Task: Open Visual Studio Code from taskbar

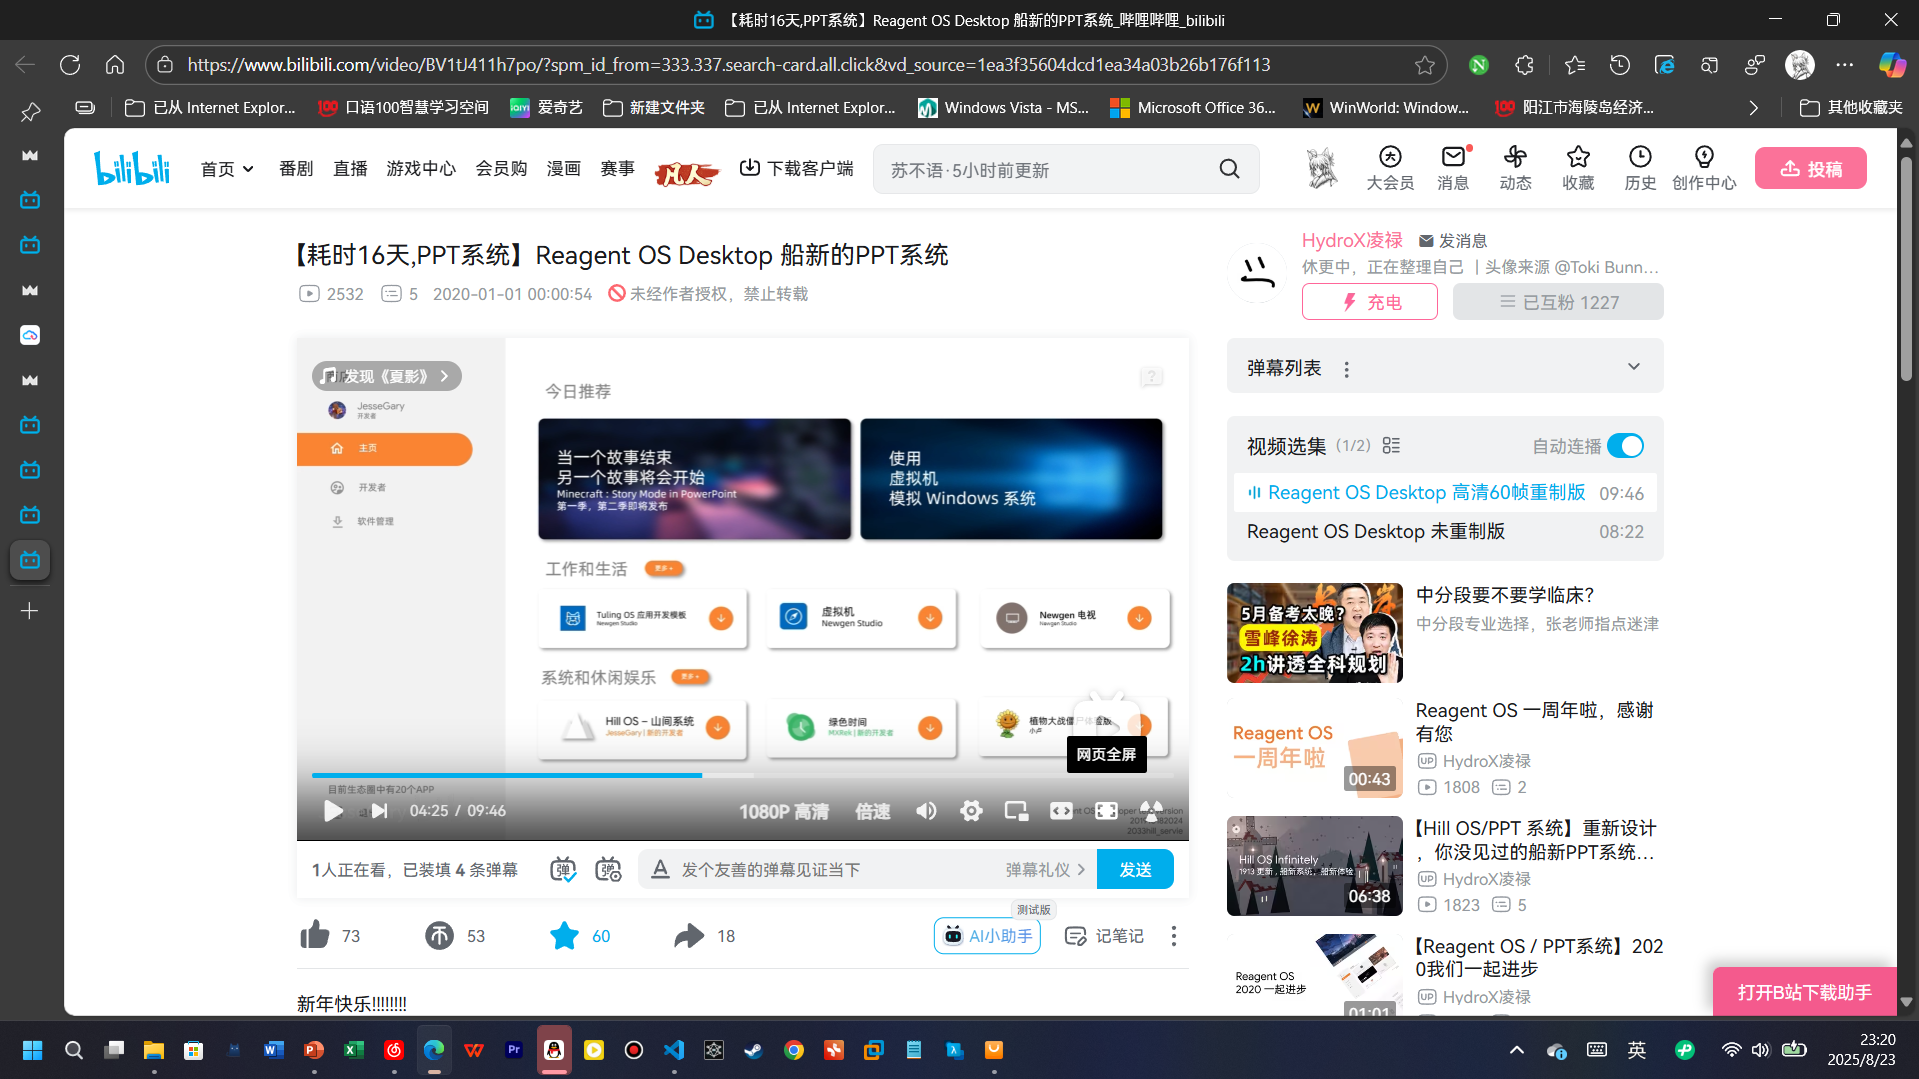Action: [x=674, y=1050]
